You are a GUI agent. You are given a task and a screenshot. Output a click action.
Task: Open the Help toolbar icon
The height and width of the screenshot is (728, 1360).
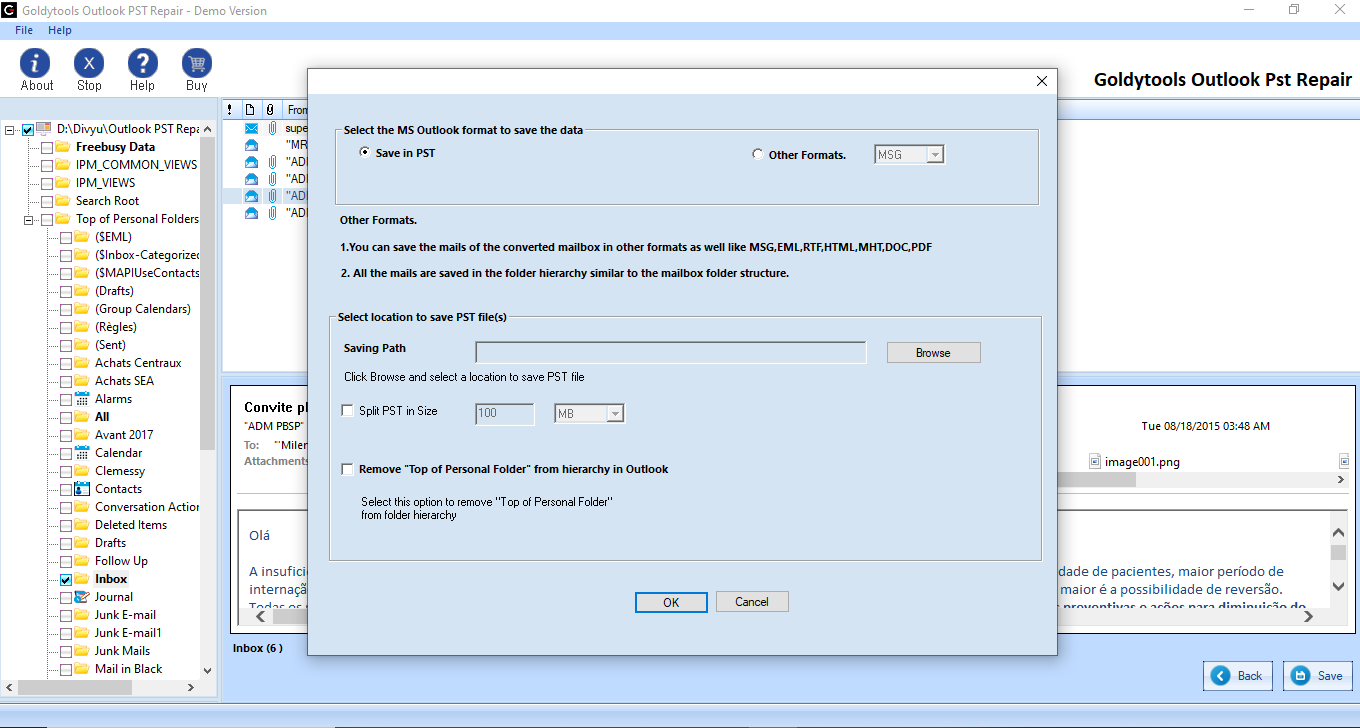(143, 63)
